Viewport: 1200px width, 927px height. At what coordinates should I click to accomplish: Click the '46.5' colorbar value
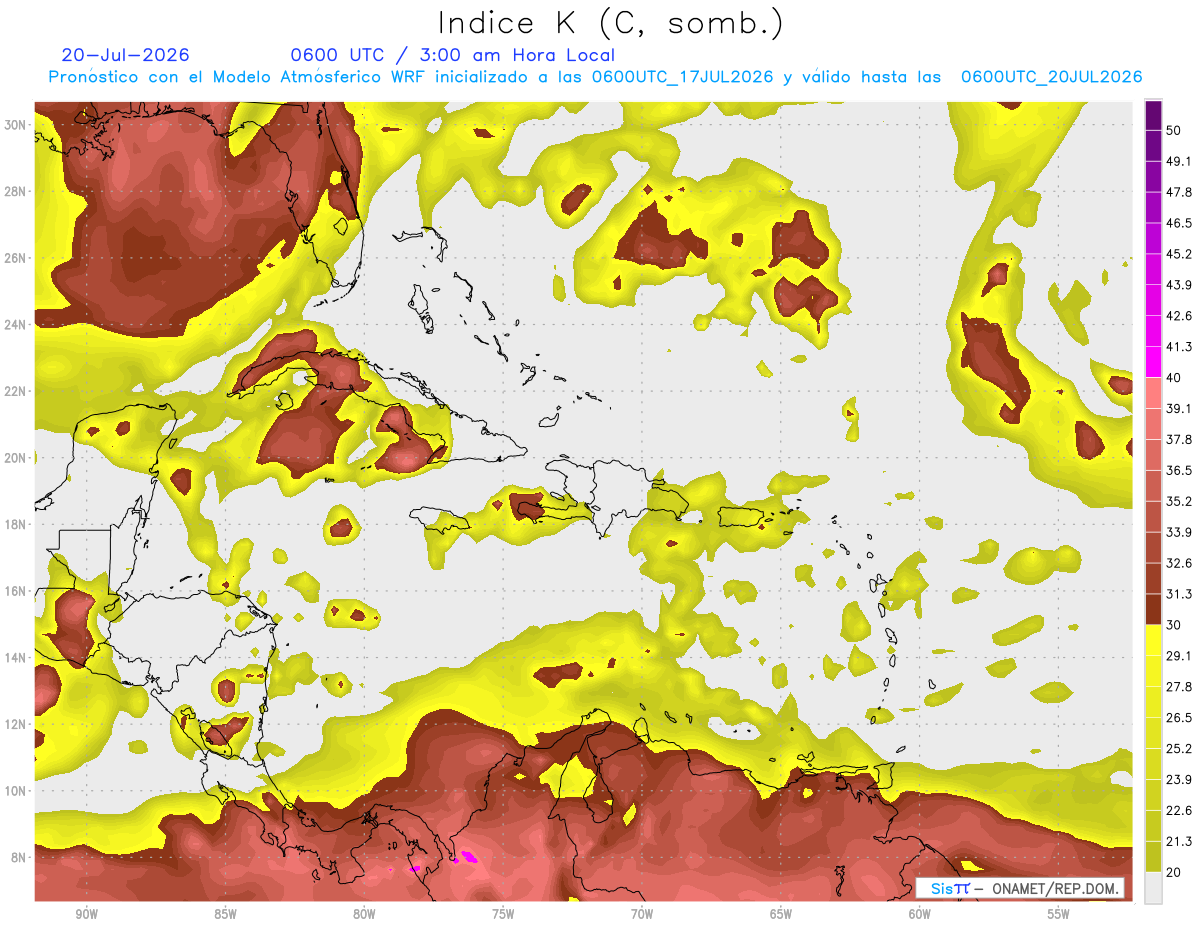pyautogui.click(x=1179, y=223)
